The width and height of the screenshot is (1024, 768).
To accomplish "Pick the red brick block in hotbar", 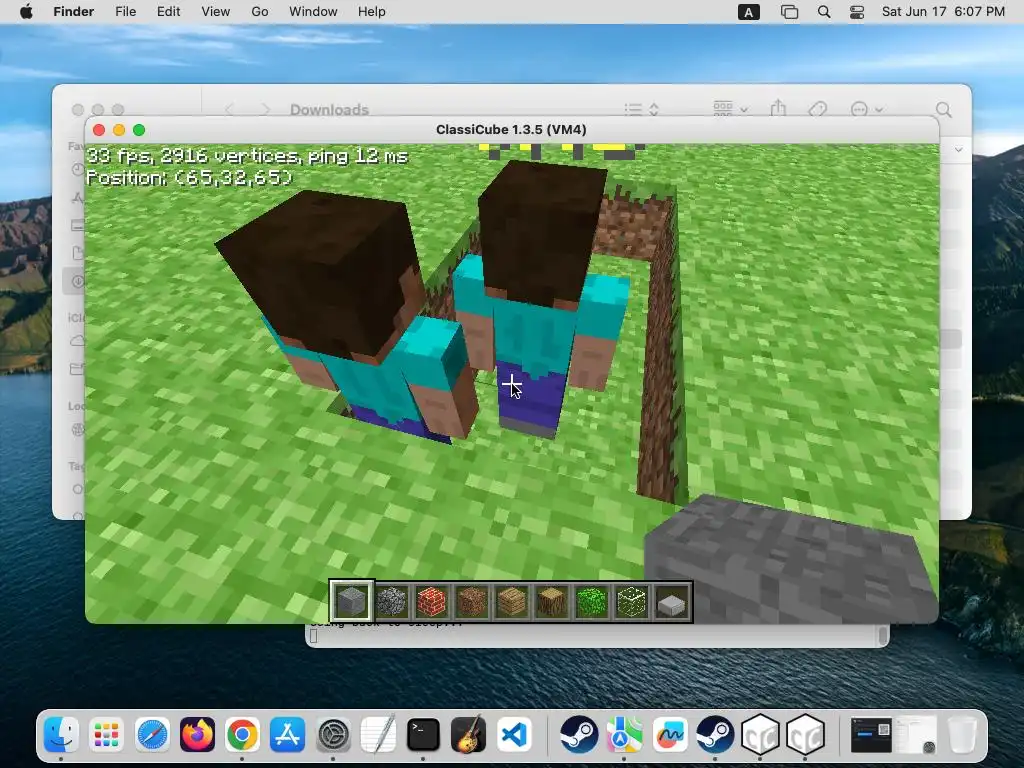I will coord(432,601).
